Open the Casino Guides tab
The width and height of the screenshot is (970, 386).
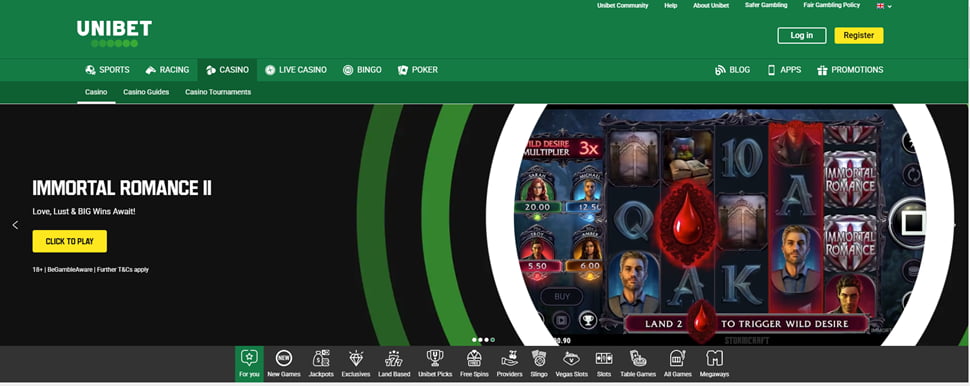(x=146, y=92)
